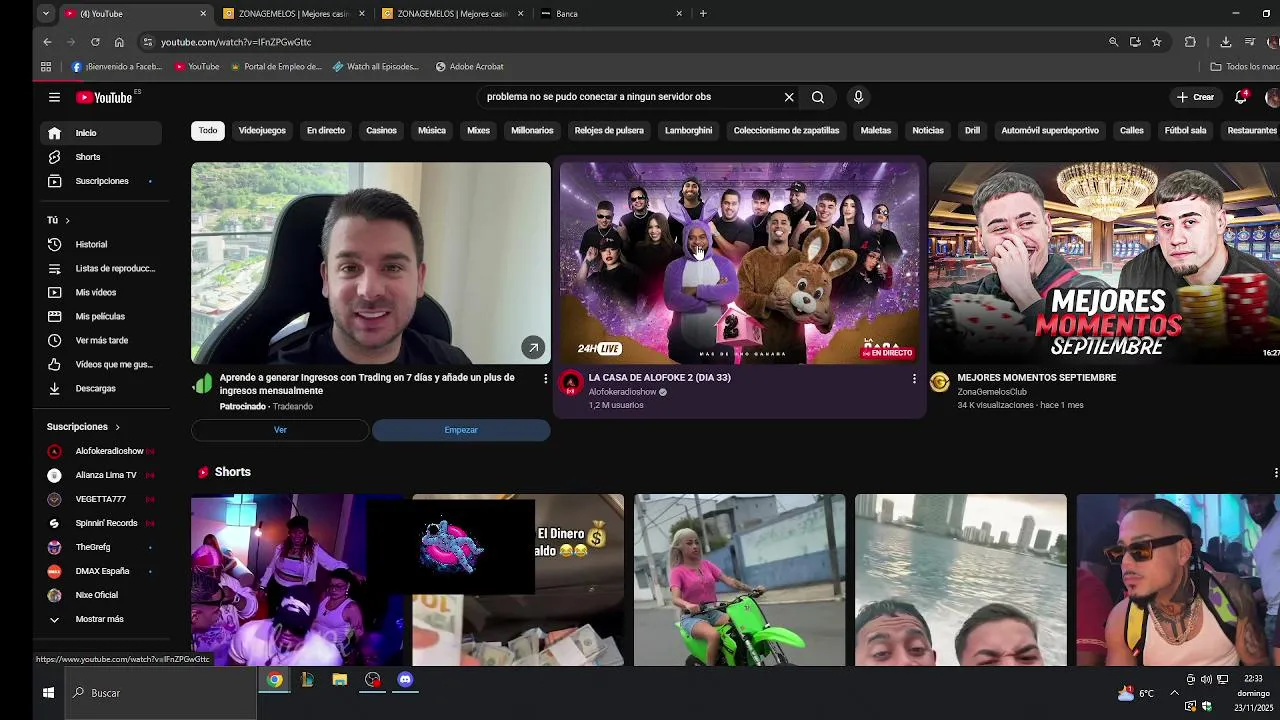The image size is (1280, 720).
Task: Open the Alofokeradioshow subscription channel
Action: [x=101, y=451]
